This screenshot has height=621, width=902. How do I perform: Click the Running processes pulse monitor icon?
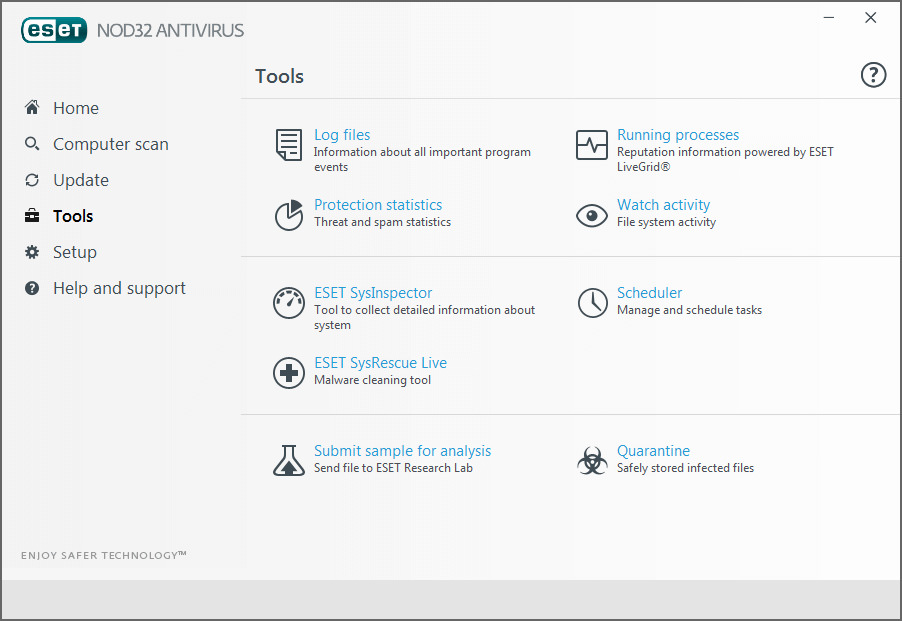click(x=591, y=144)
